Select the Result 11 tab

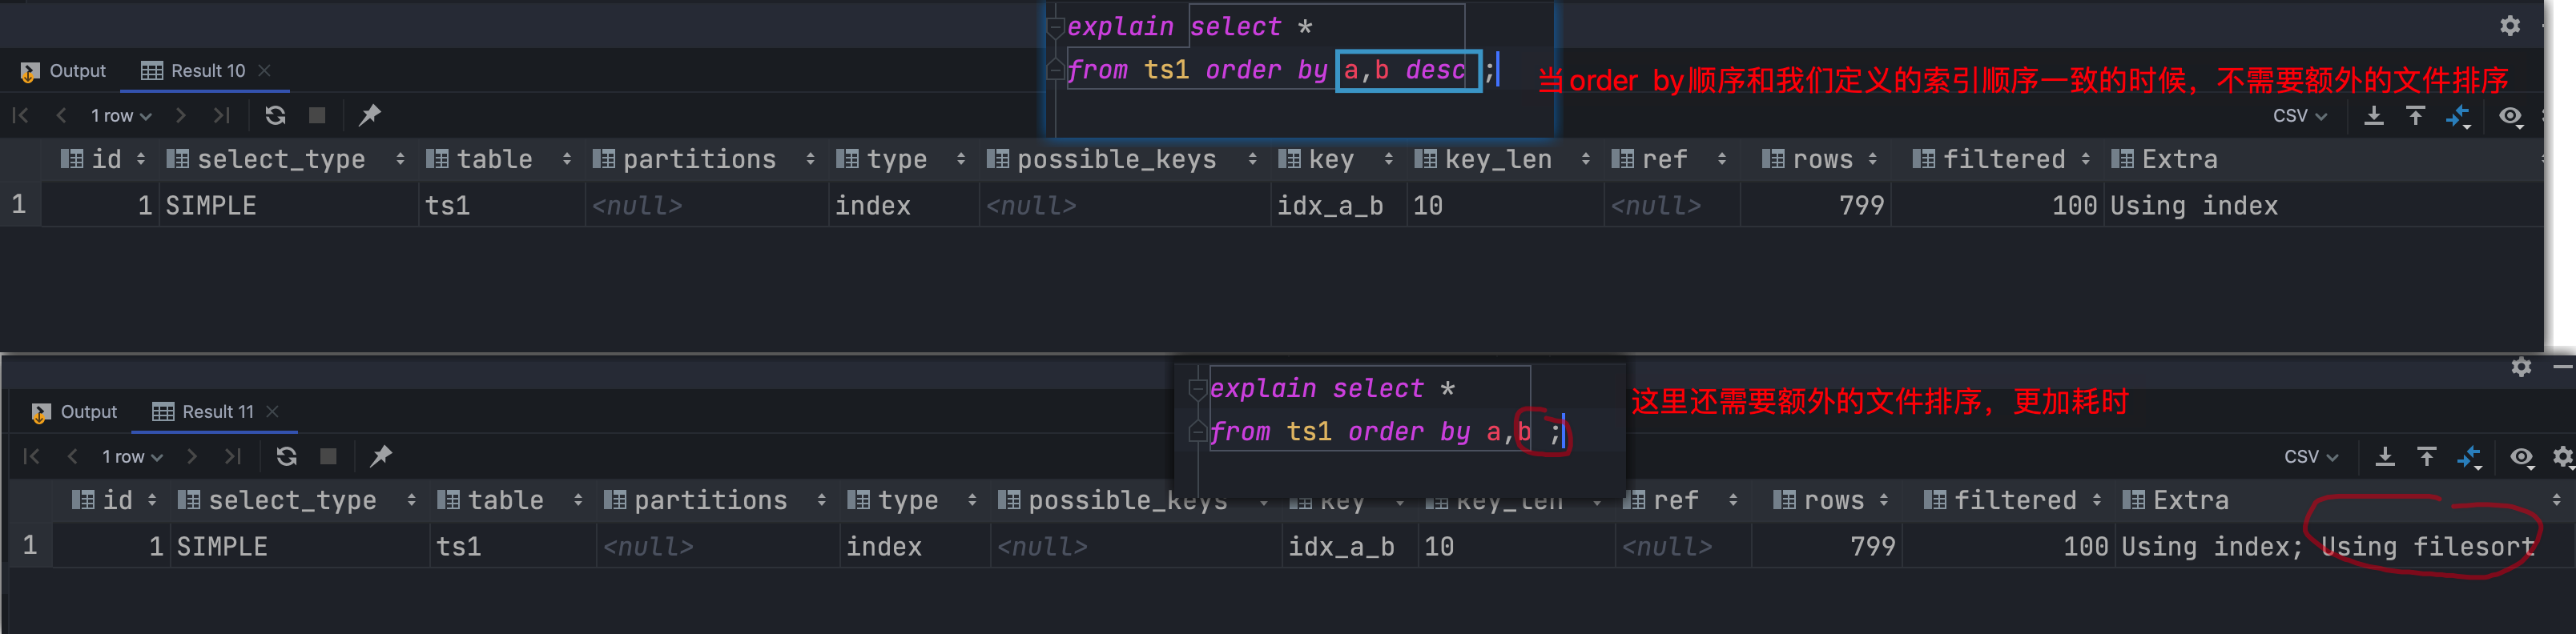coord(205,412)
